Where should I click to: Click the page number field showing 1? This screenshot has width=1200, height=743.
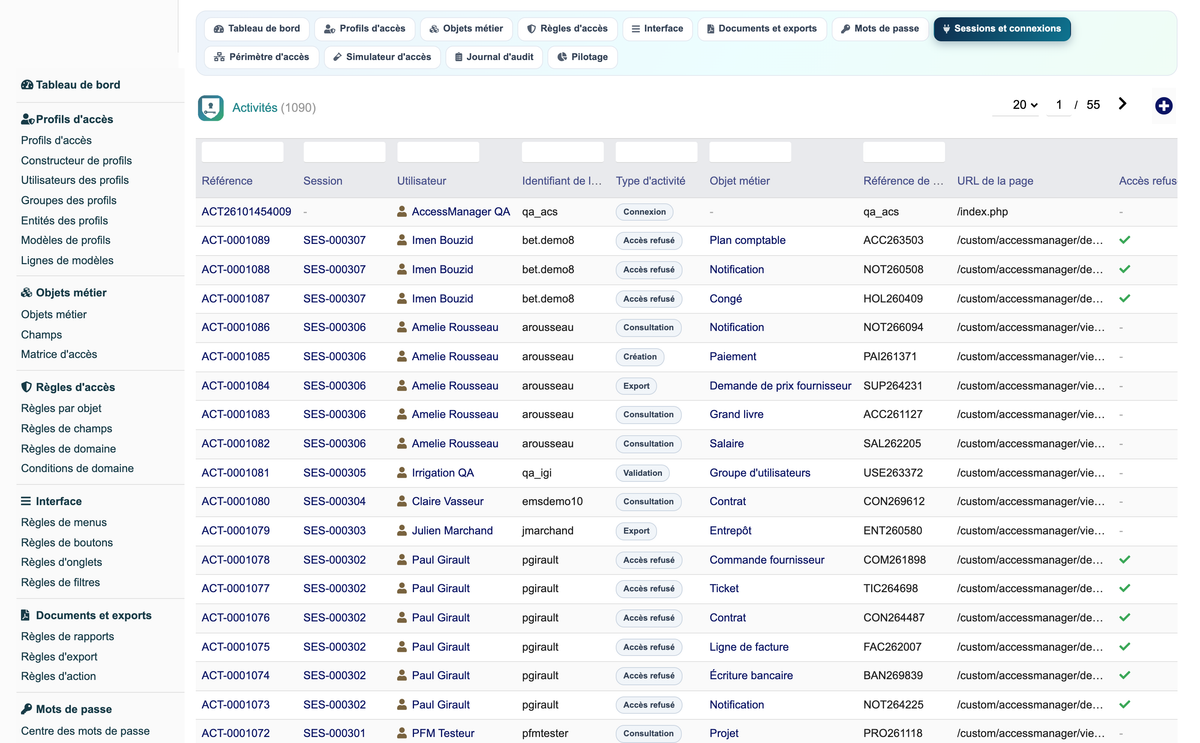pyautogui.click(x=1059, y=105)
